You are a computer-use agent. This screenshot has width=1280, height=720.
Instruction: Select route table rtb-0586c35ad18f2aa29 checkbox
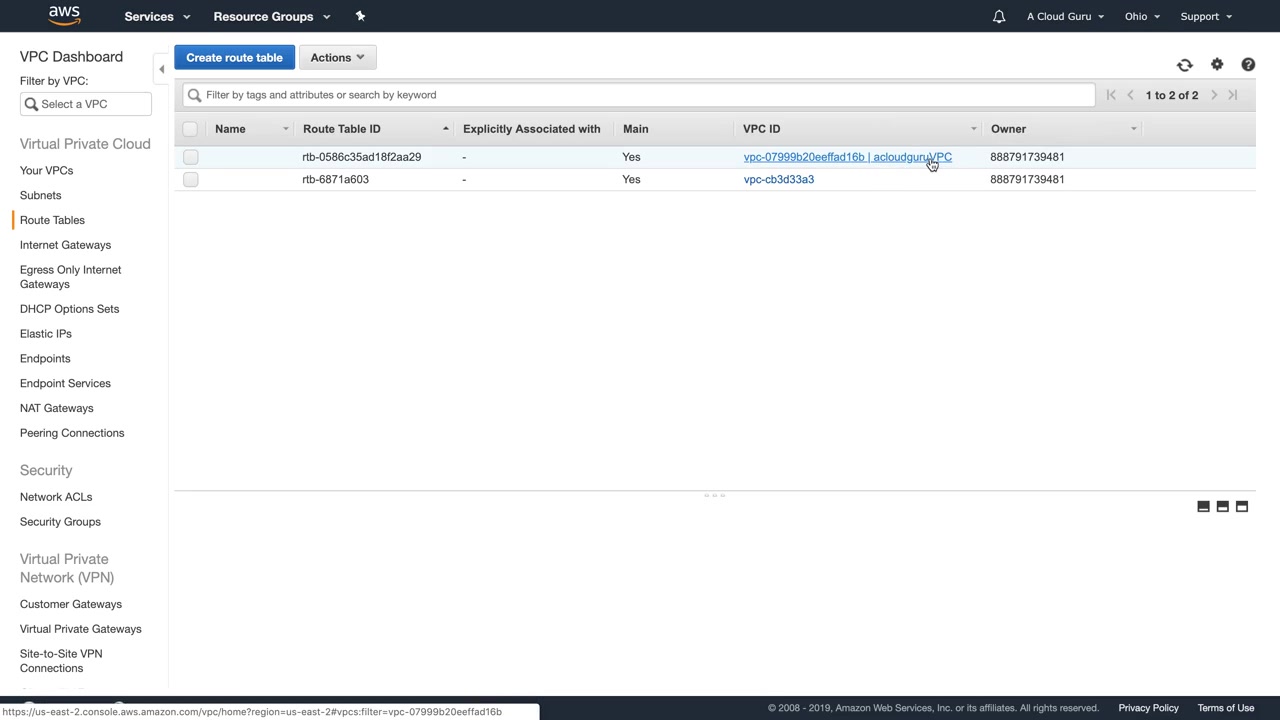[x=190, y=157]
